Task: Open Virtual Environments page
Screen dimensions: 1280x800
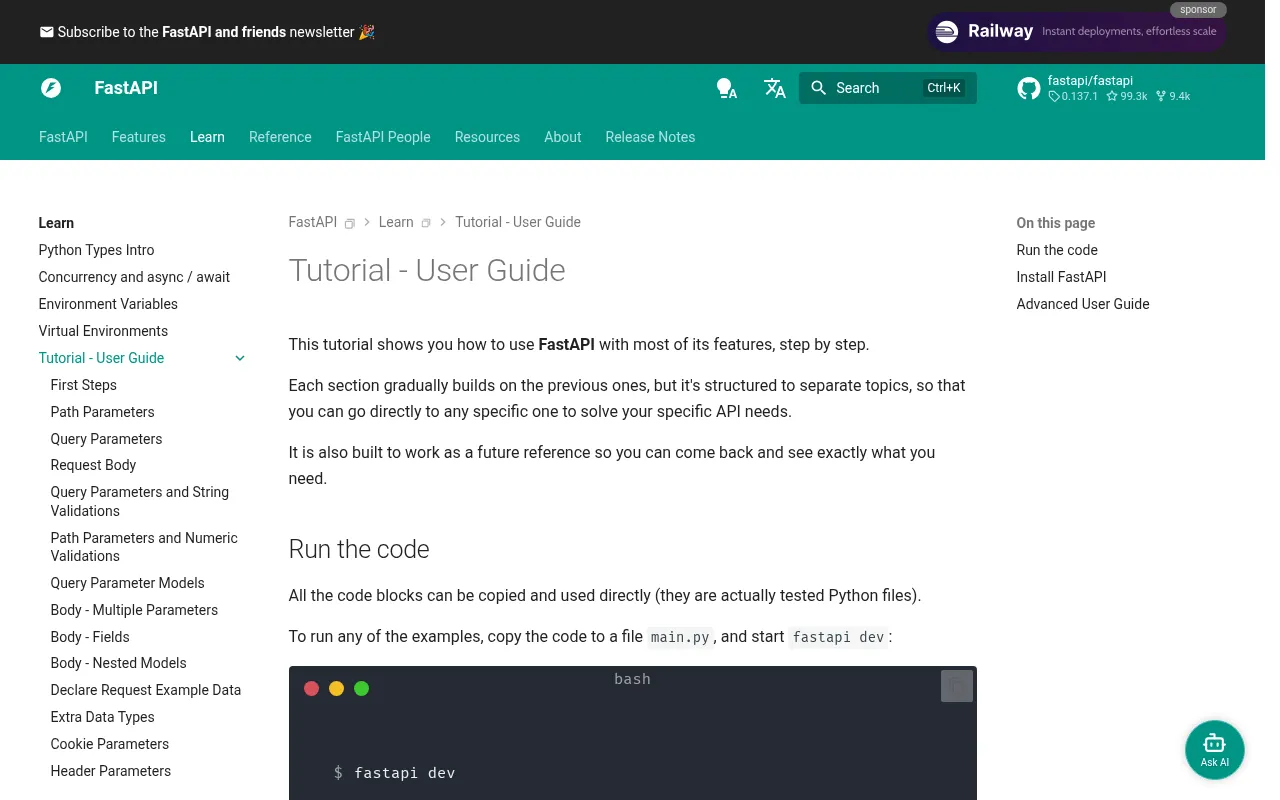Action: (x=103, y=331)
